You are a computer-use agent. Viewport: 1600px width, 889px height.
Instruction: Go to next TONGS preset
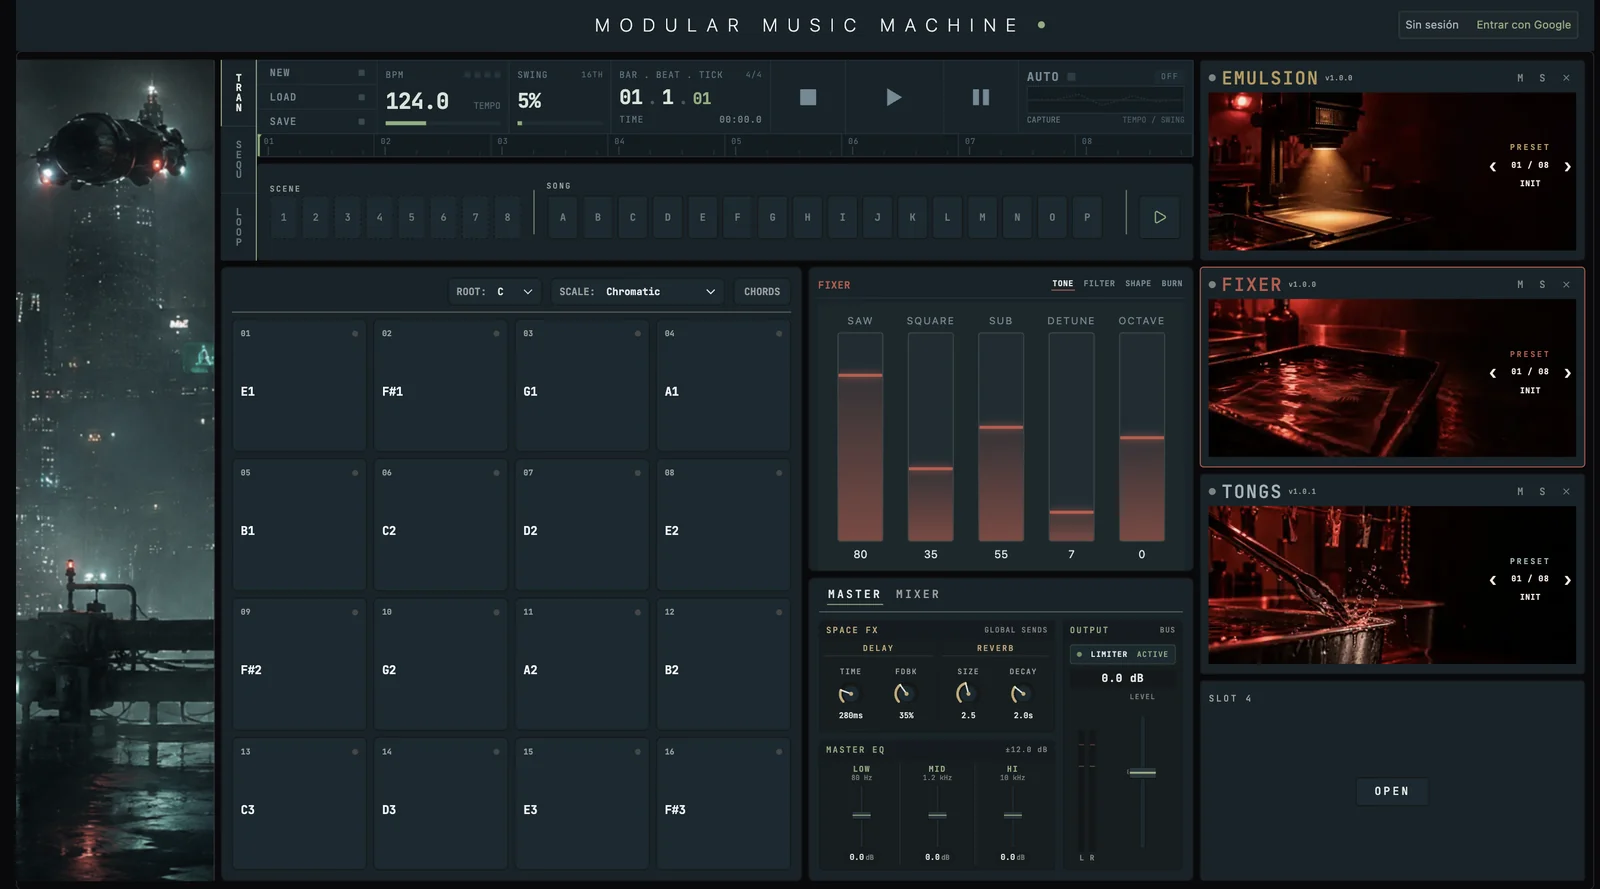[x=1567, y=580]
